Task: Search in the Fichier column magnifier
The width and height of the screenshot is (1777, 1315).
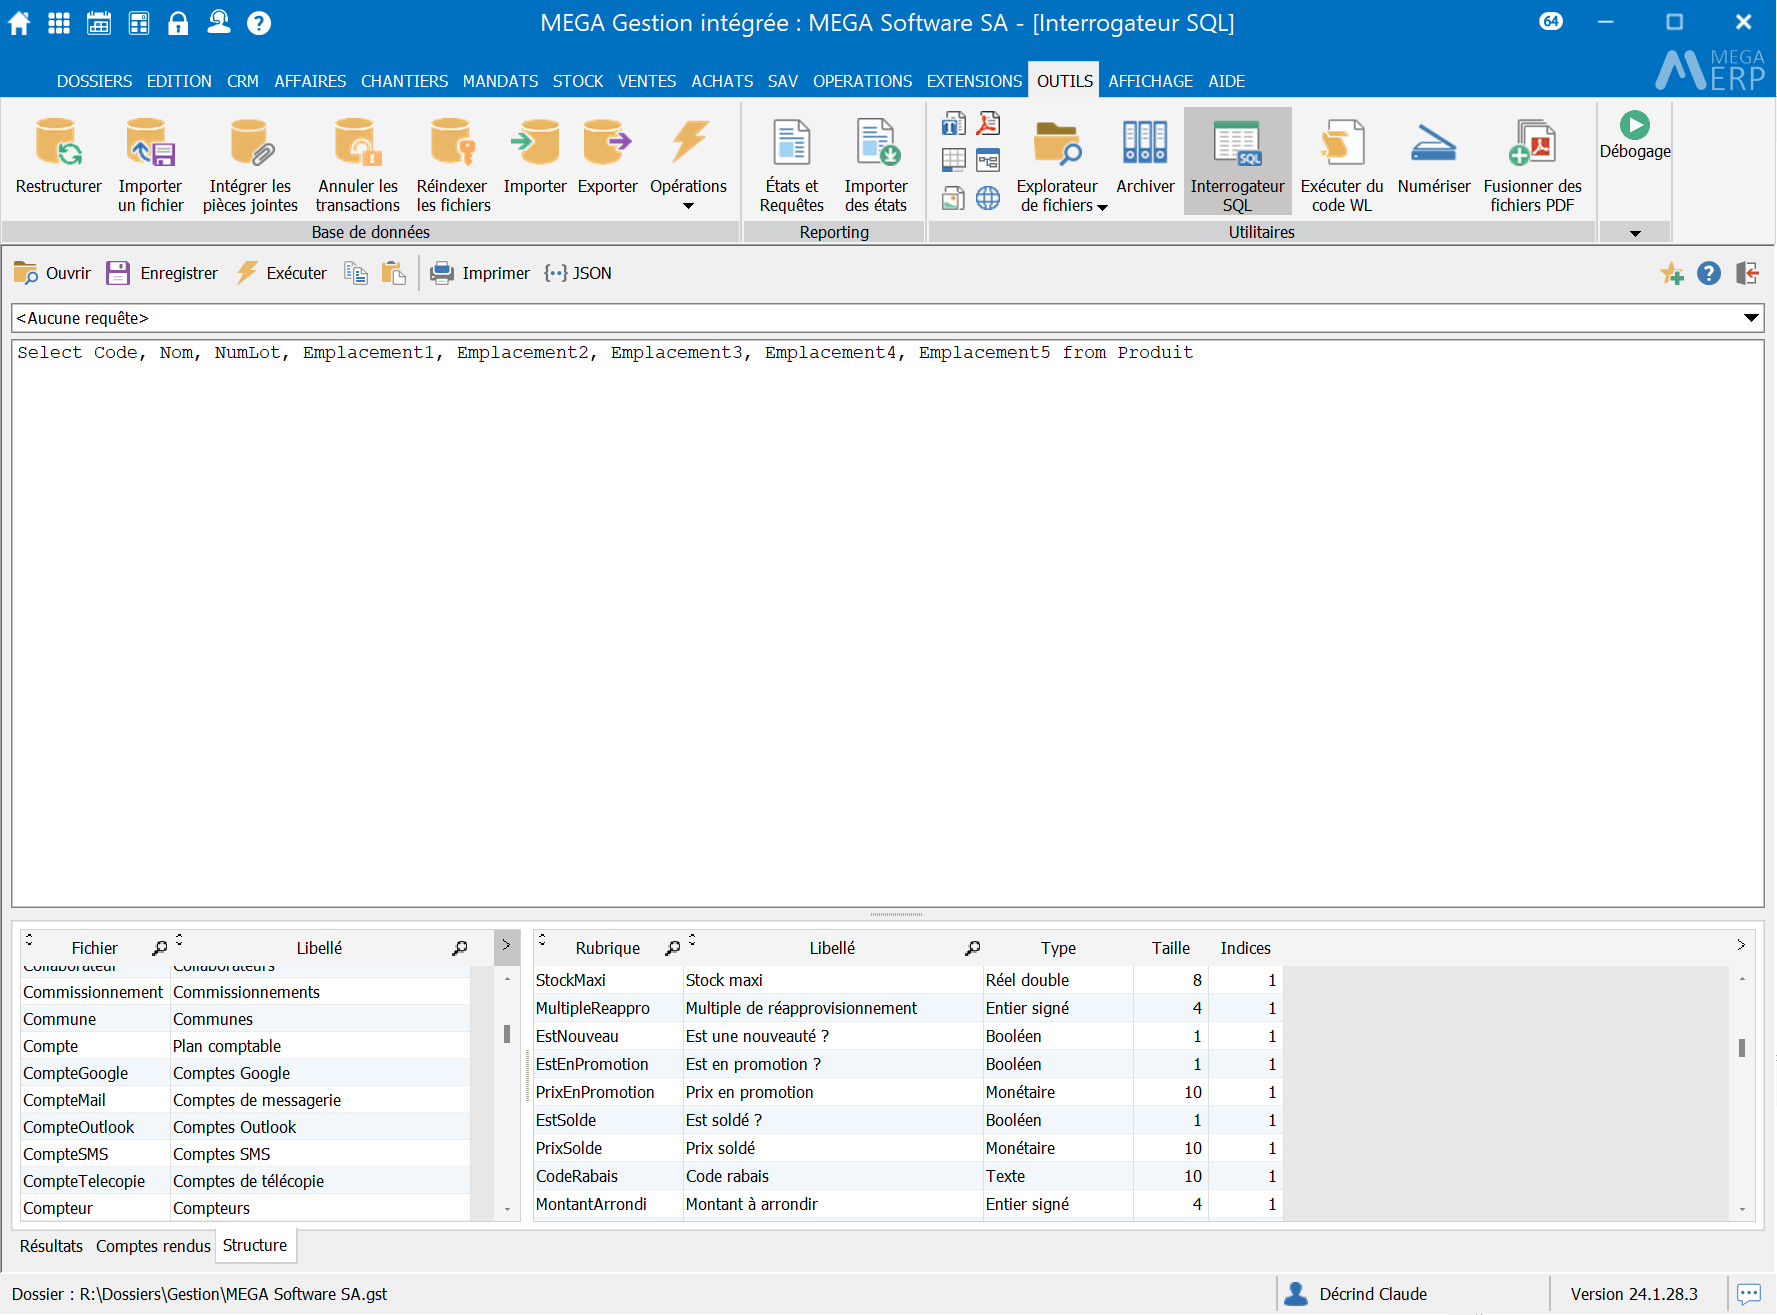Action: click(159, 948)
